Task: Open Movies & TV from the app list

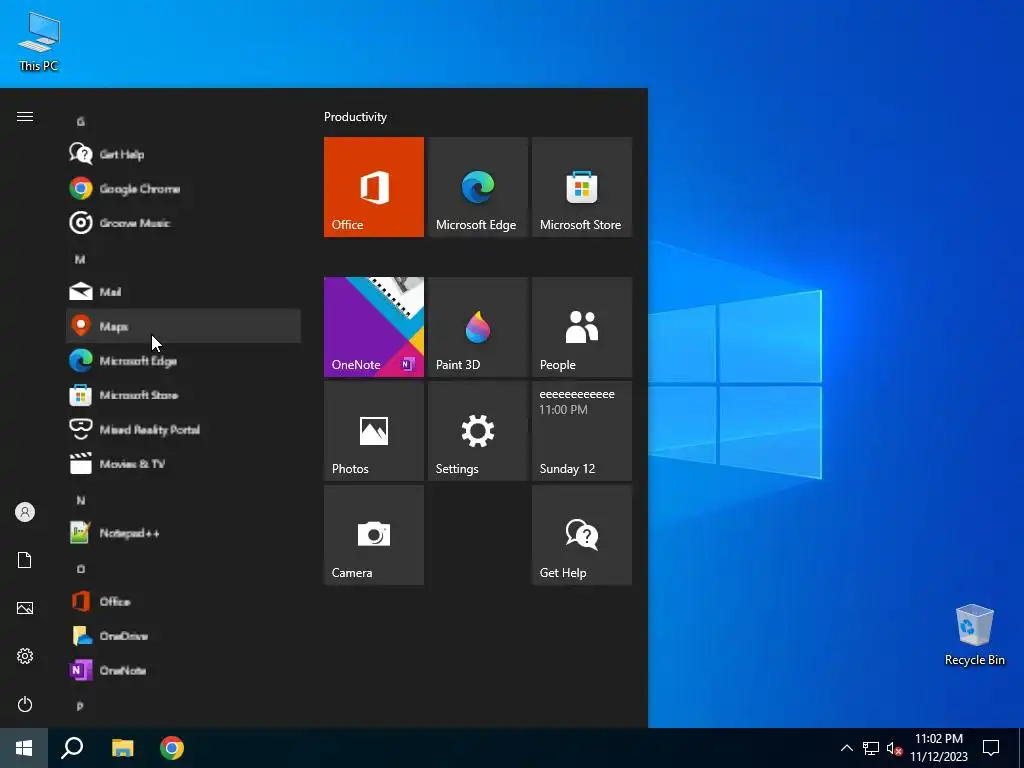Action: (x=184, y=464)
